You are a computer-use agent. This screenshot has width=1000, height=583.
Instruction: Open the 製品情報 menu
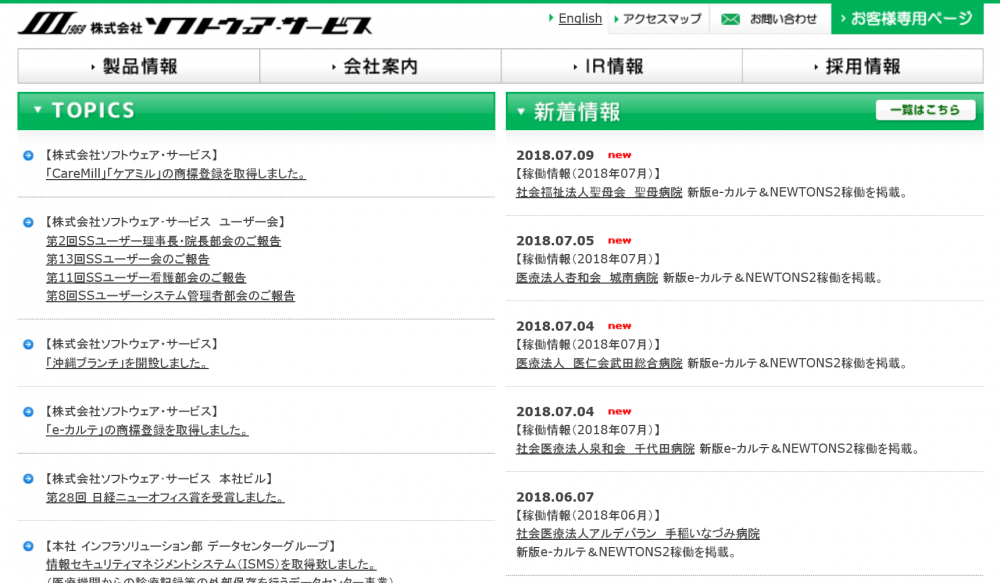pyautogui.click(x=138, y=66)
